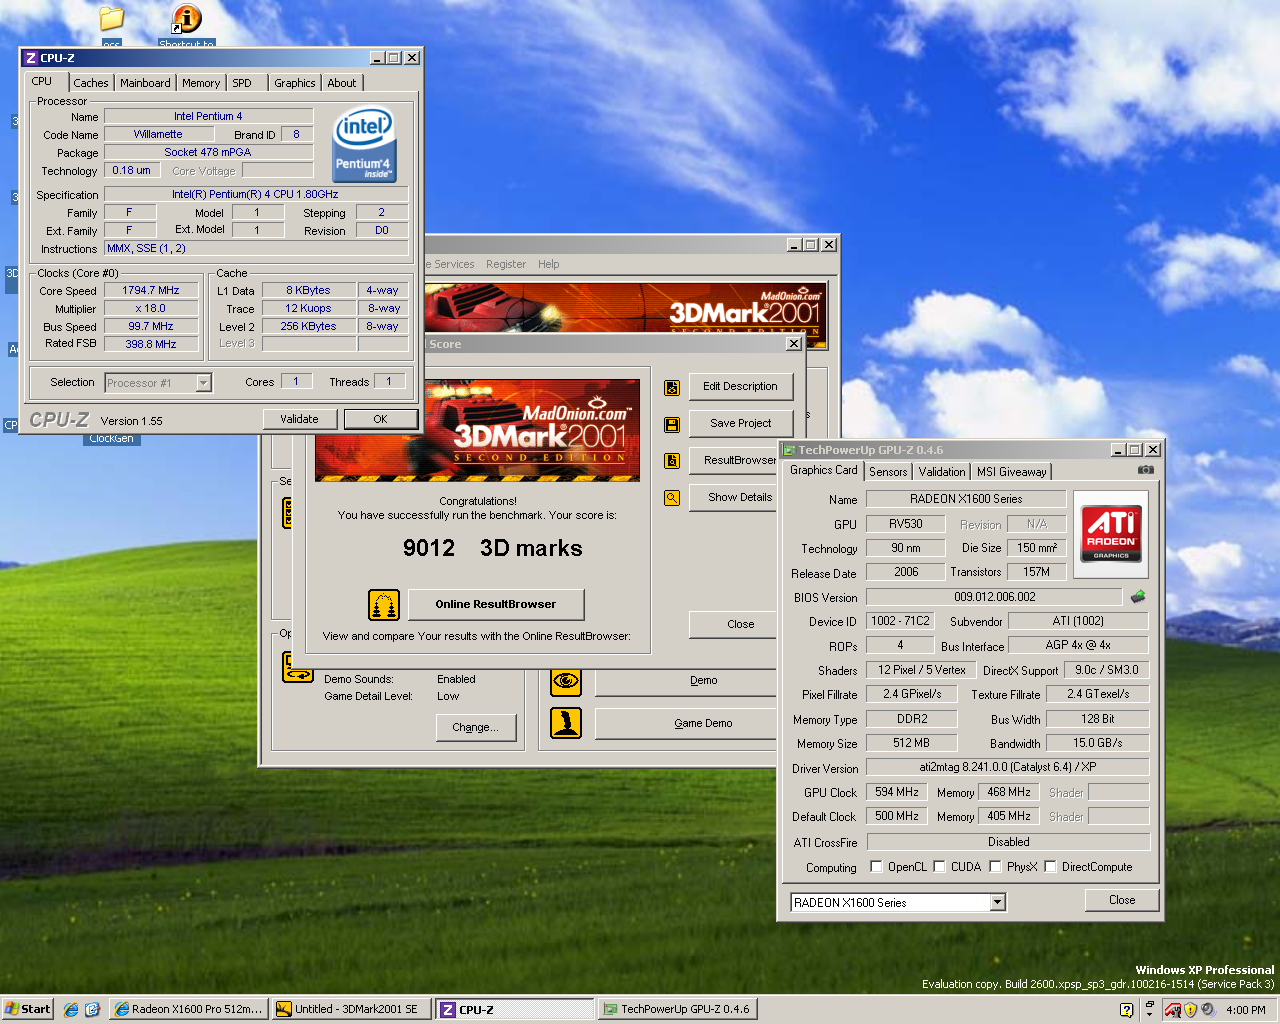Open the Help menu in 3DMark2001
Viewport: 1280px width, 1024px height.
(549, 265)
